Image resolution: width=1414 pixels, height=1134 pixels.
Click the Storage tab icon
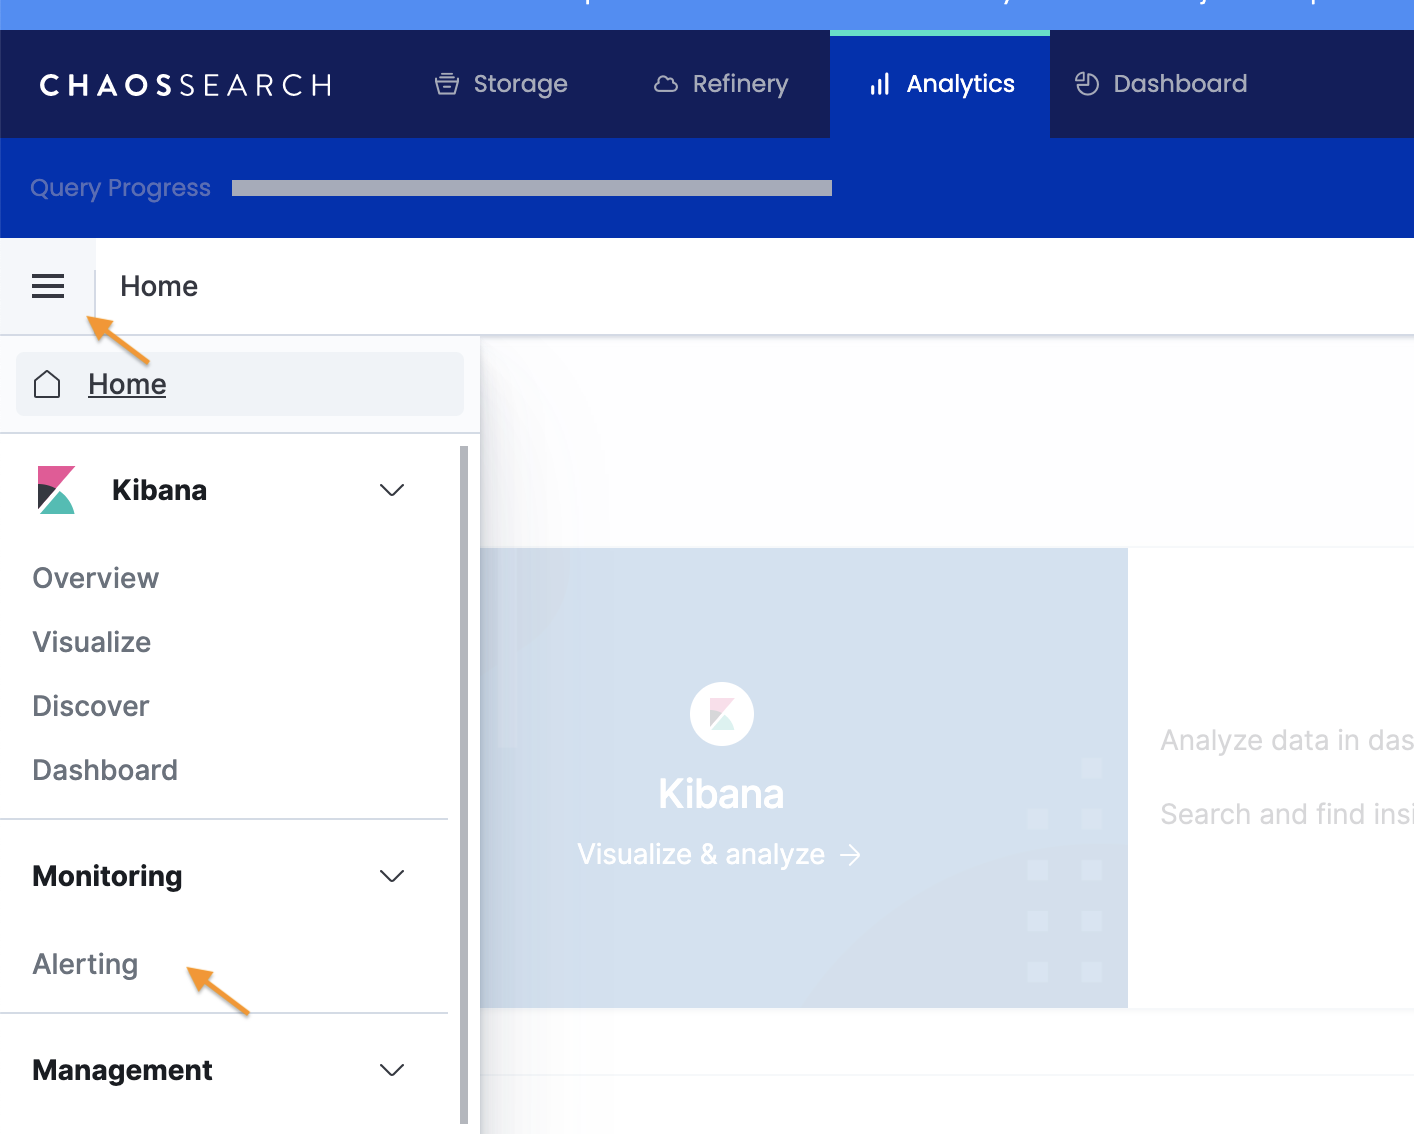(447, 84)
